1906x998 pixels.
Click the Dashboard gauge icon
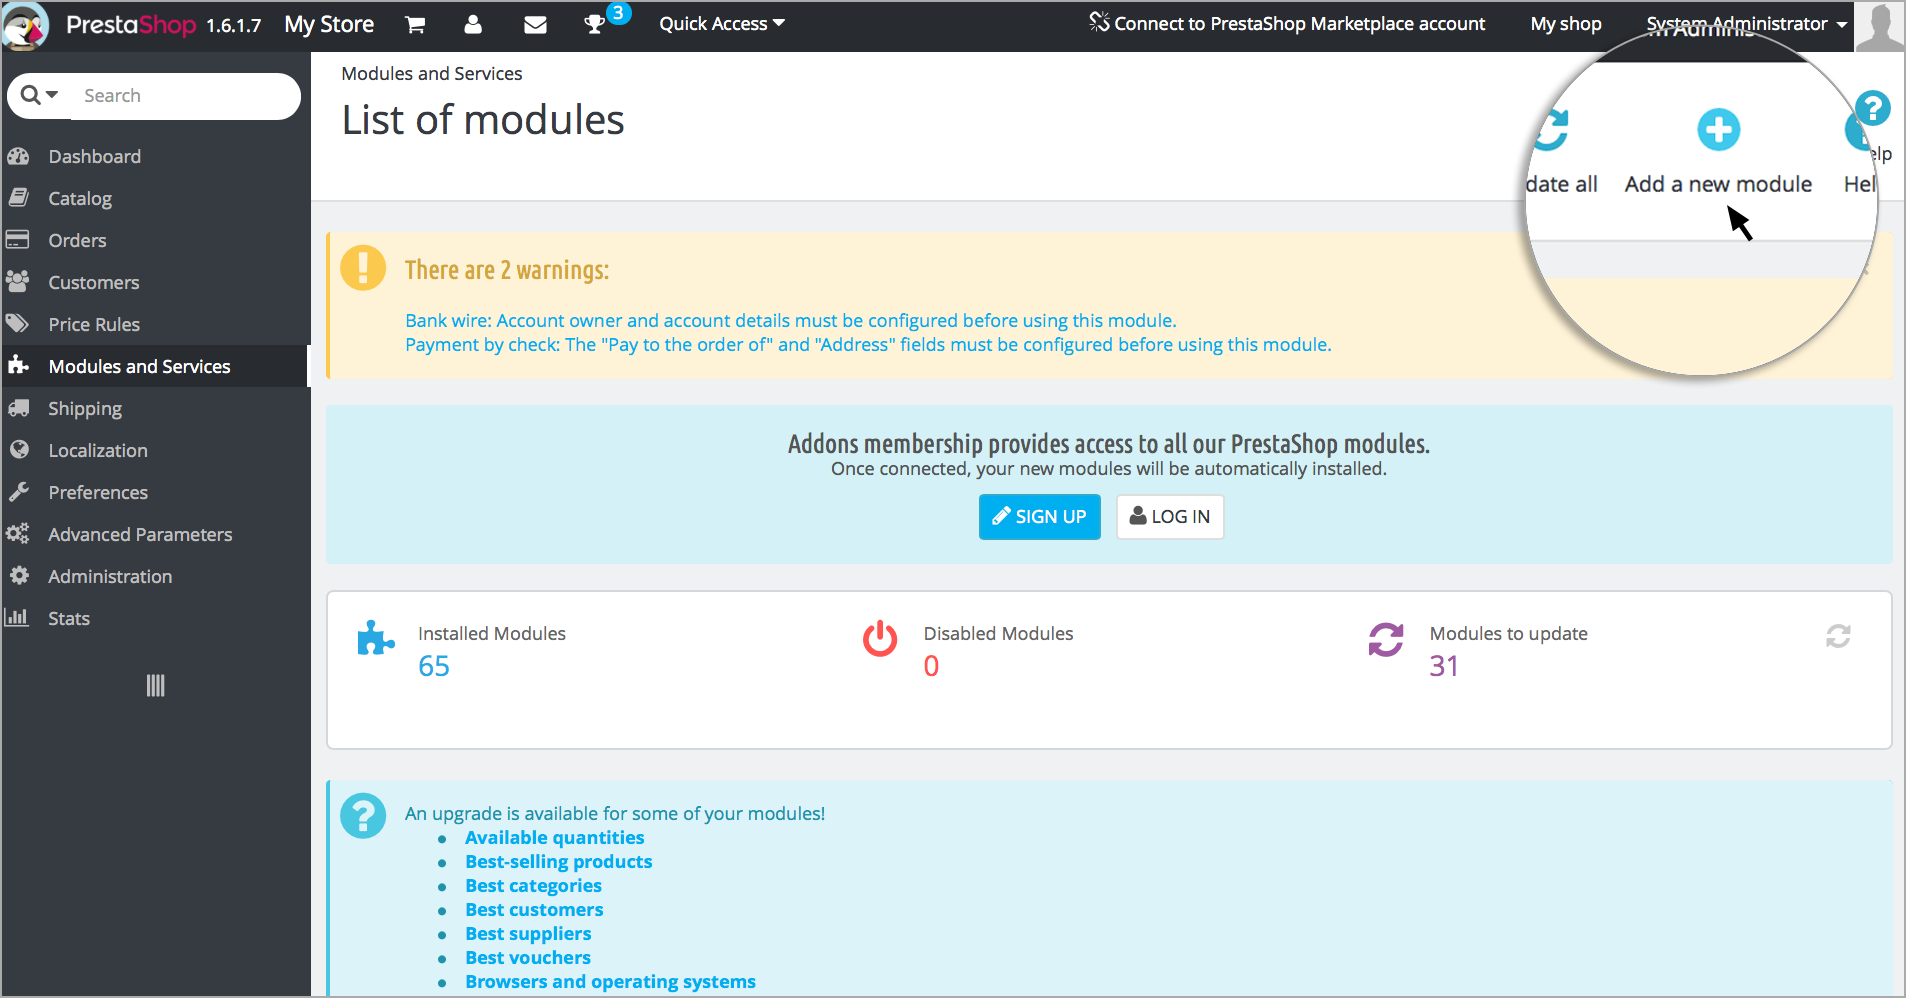coord(18,156)
